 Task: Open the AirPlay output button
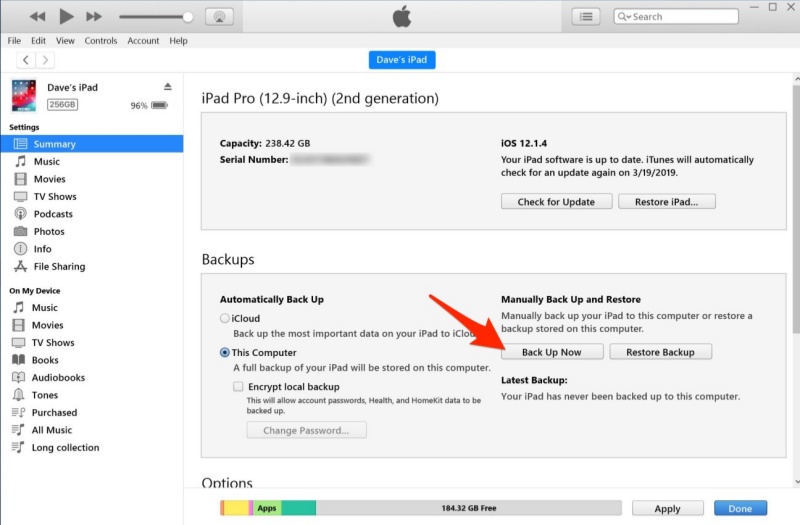219,17
